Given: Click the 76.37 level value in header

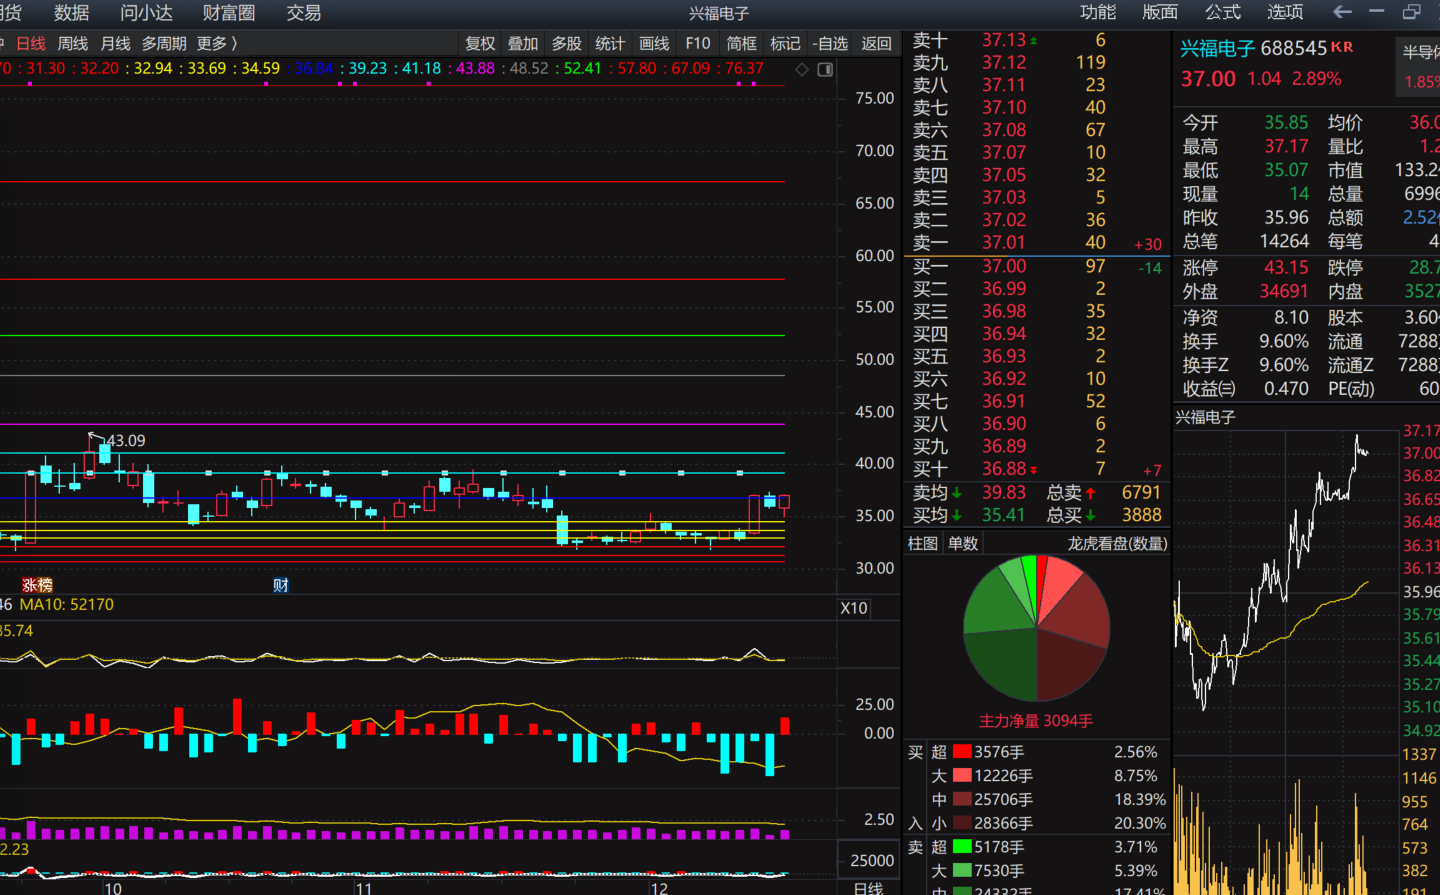Looking at the screenshot, I should tap(744, 69).
